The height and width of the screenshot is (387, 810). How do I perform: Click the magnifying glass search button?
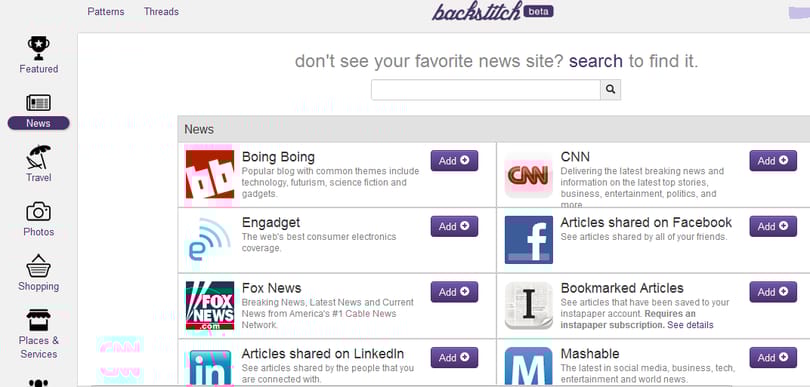610,89
